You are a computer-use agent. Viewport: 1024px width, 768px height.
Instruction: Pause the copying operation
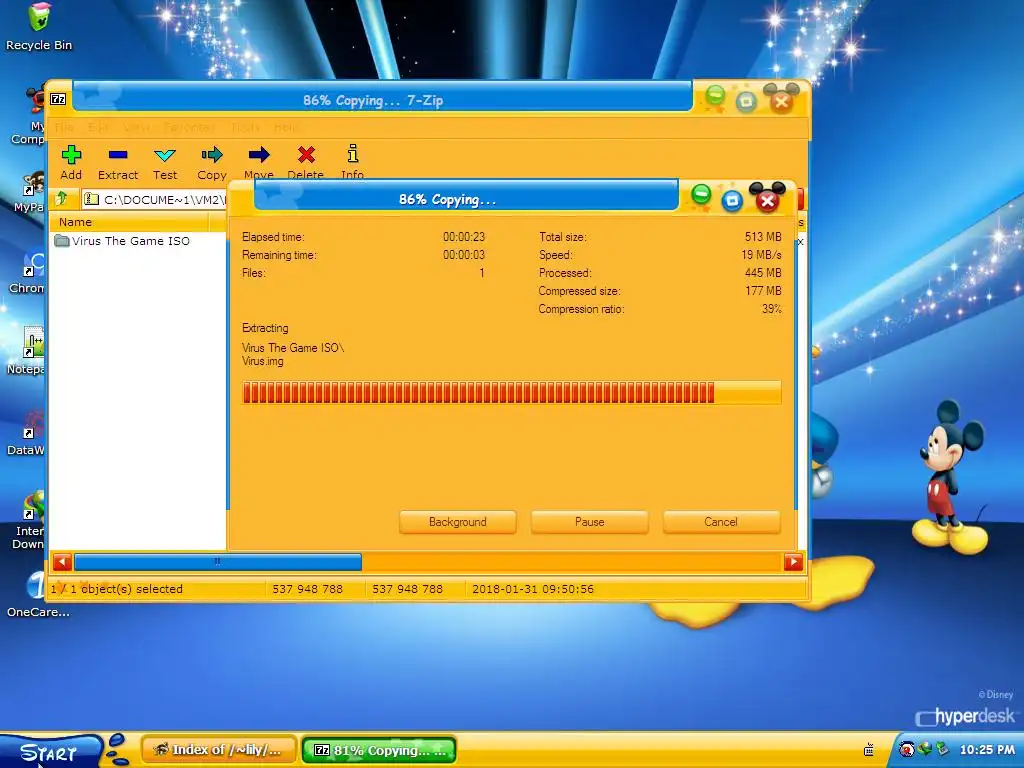tap(590, 522)
